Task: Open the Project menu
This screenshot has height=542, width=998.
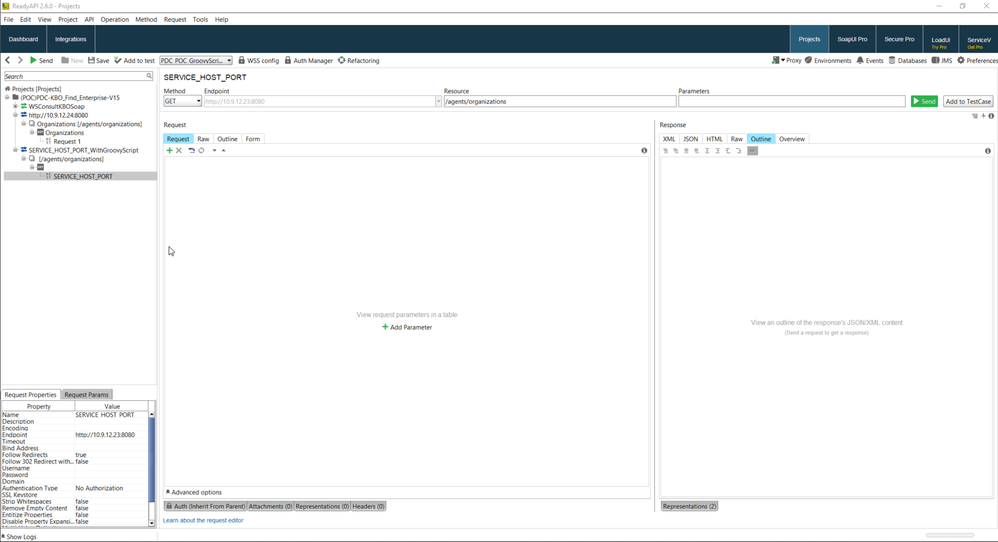Action: (x=67, y=20)
